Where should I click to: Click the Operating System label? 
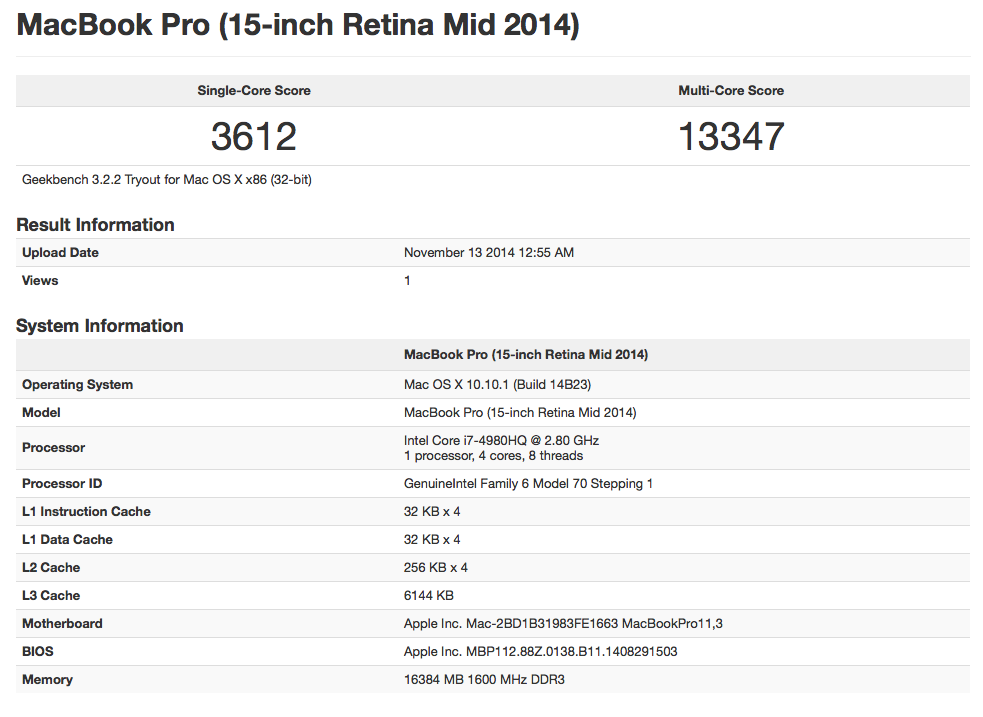tap(78, 385)
